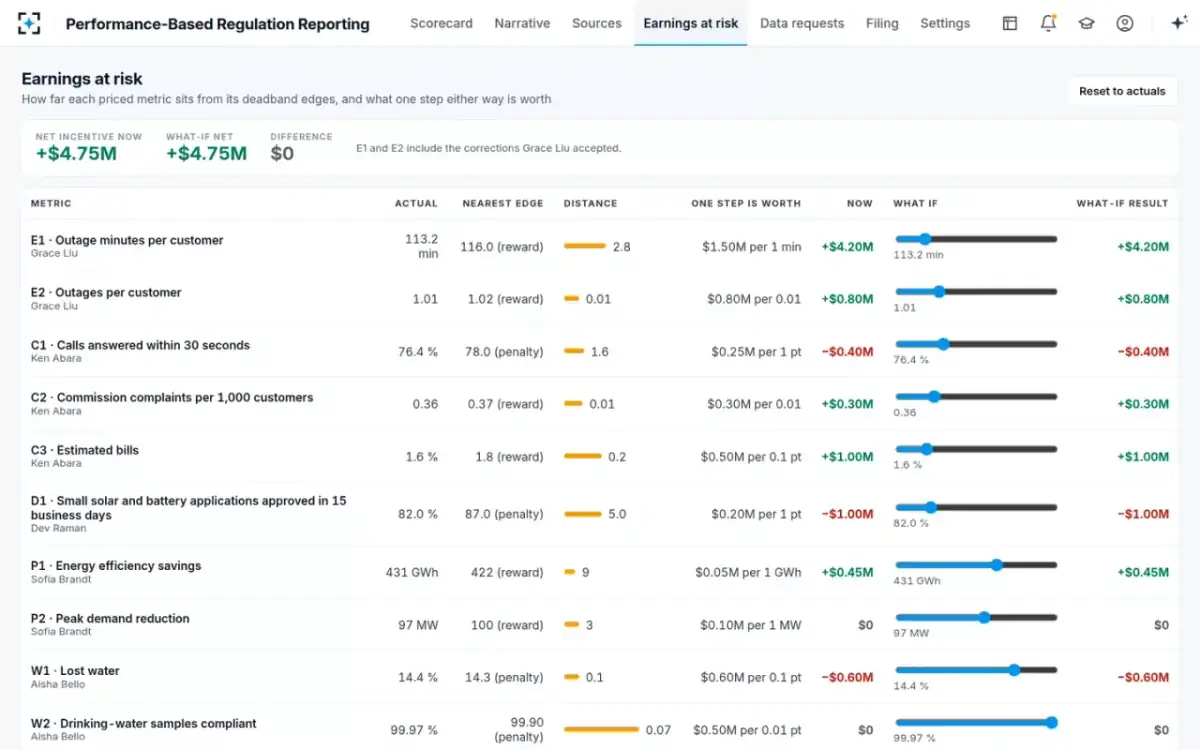Click the What-If Result column header

pyautogui.click(x=1122, y=203)
